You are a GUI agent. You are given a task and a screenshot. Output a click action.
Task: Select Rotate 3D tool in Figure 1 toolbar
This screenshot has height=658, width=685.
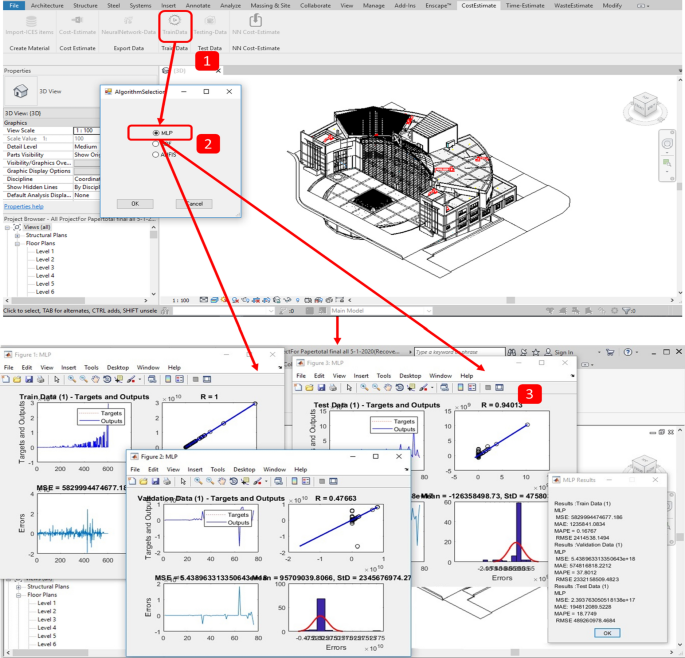107,379
